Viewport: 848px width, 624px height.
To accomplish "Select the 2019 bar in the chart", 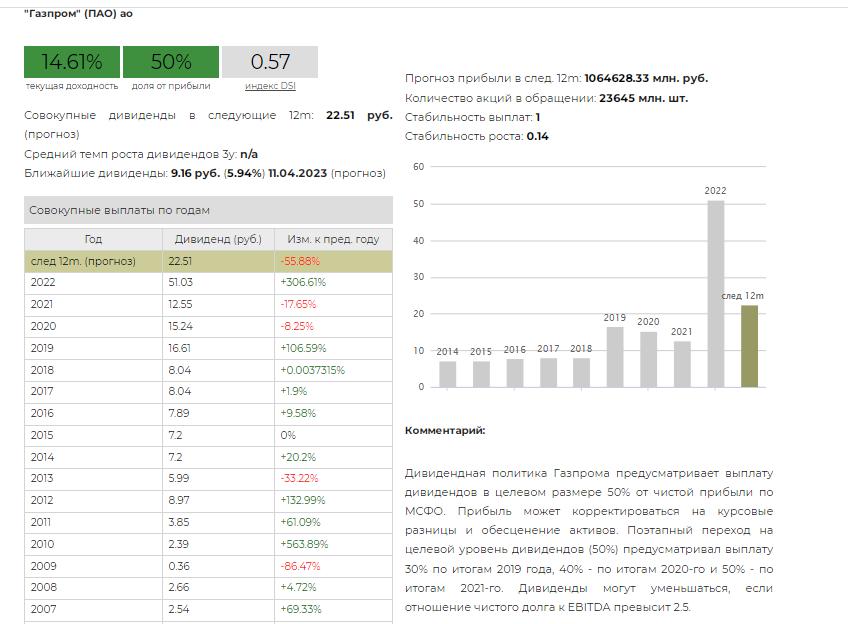I will coord(615,357).
